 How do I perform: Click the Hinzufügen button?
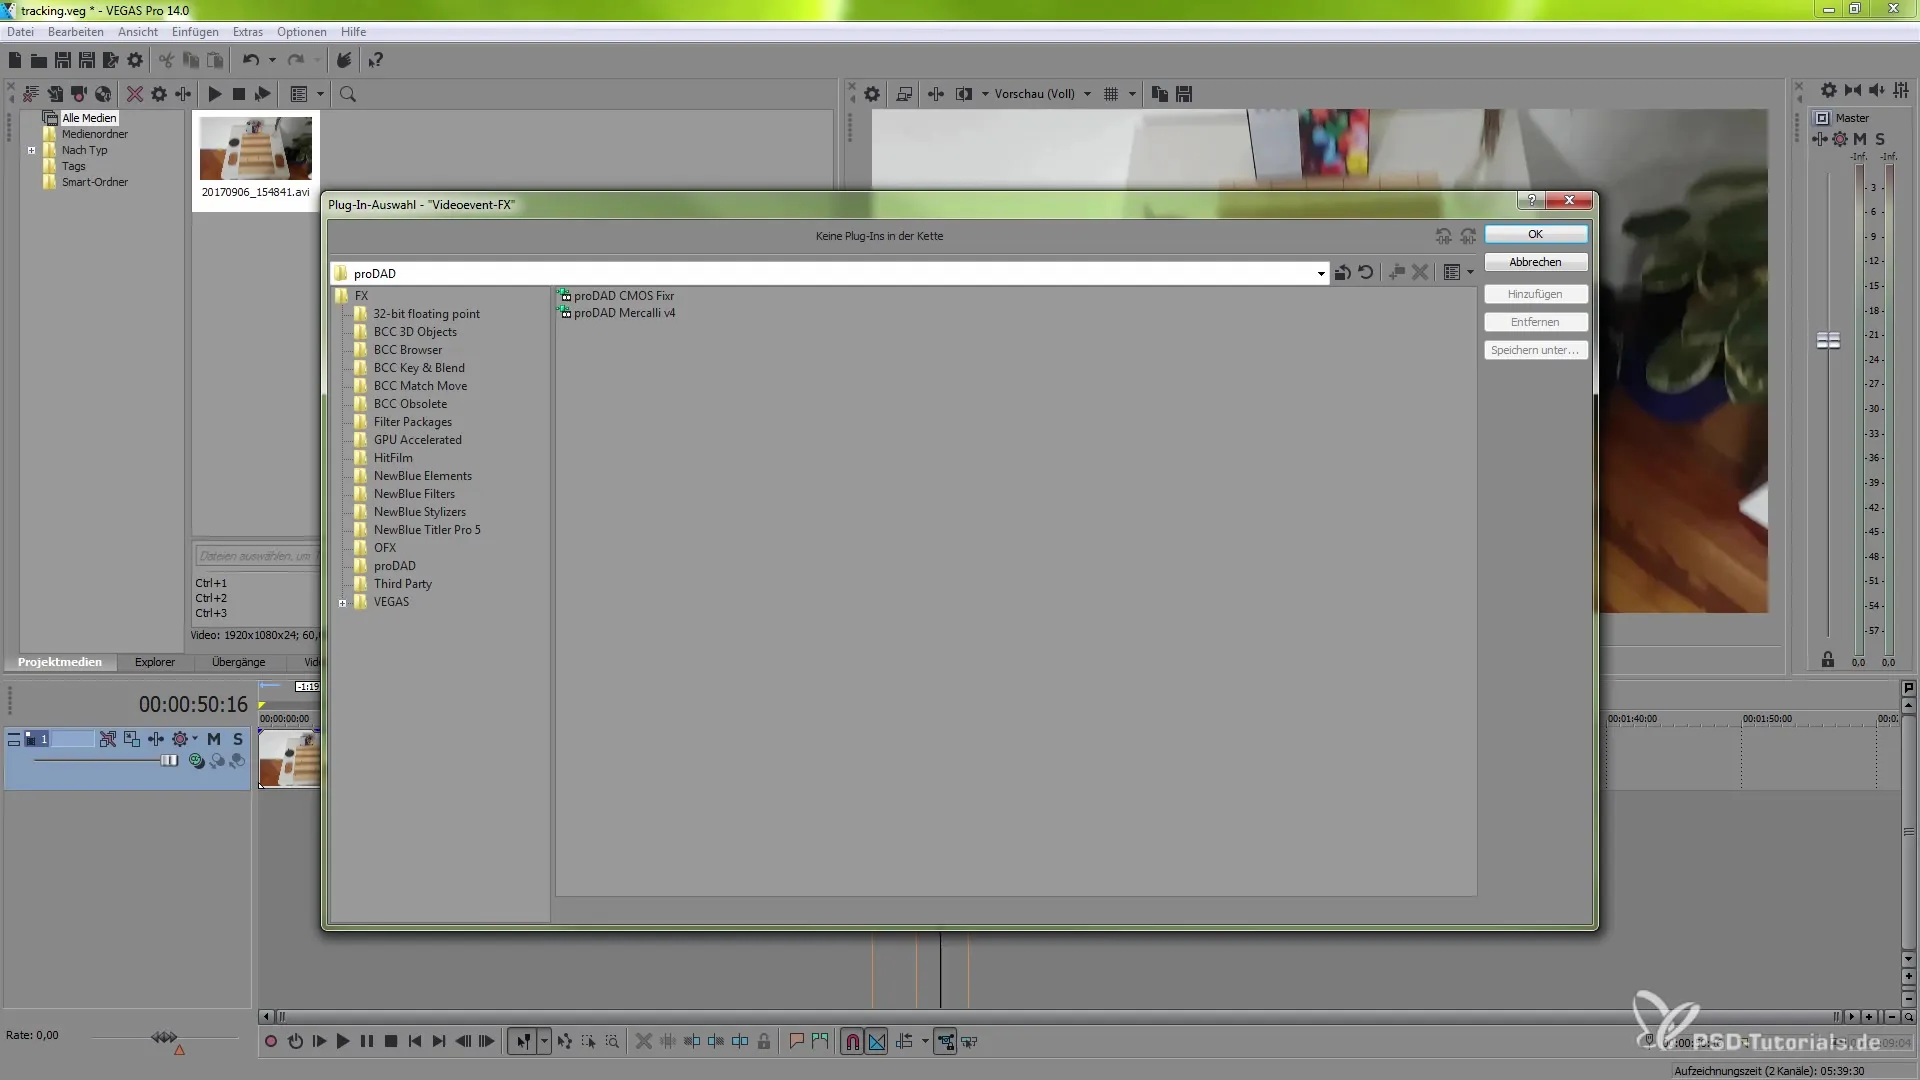point(1535,294)
